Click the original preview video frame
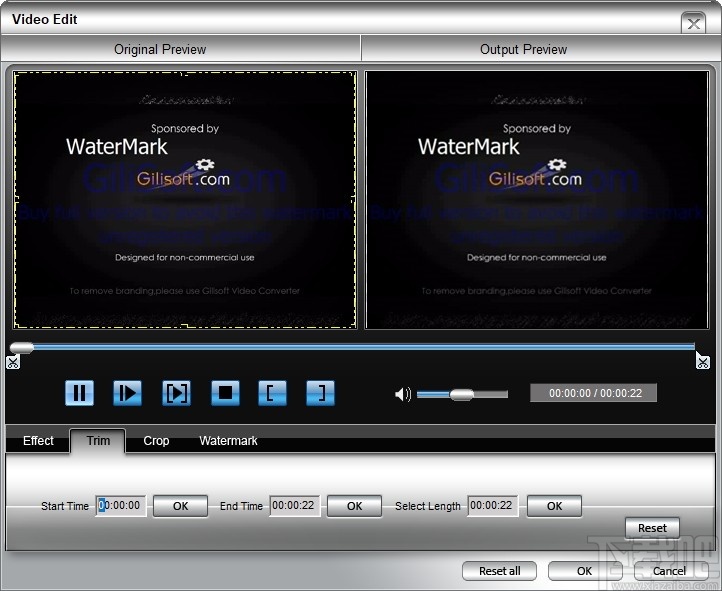 (185, 200)
